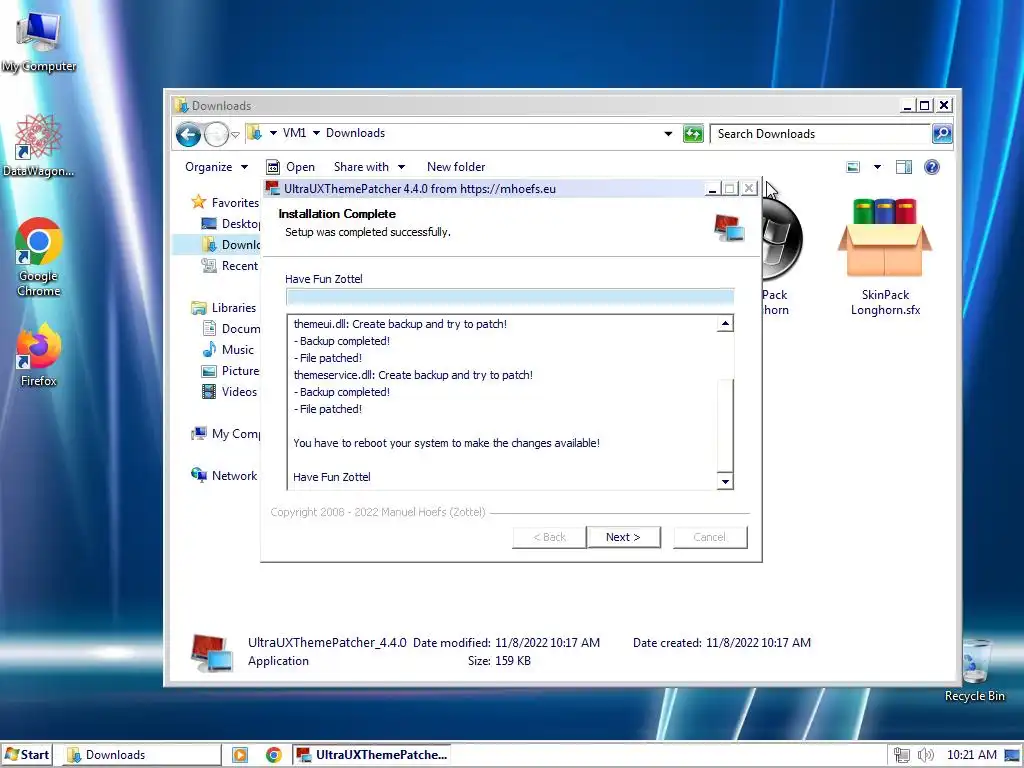Open the Organize menu
Screen dimensions: 1024x768
(216, 167)
